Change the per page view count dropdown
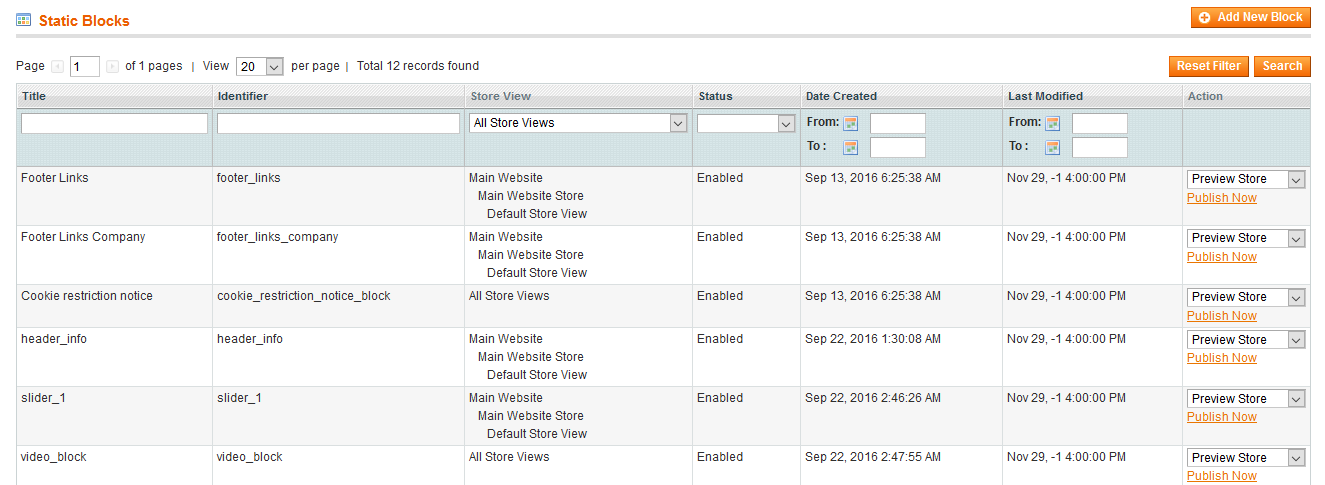This screenshot has width=1325, height=485. pos(260,67)
